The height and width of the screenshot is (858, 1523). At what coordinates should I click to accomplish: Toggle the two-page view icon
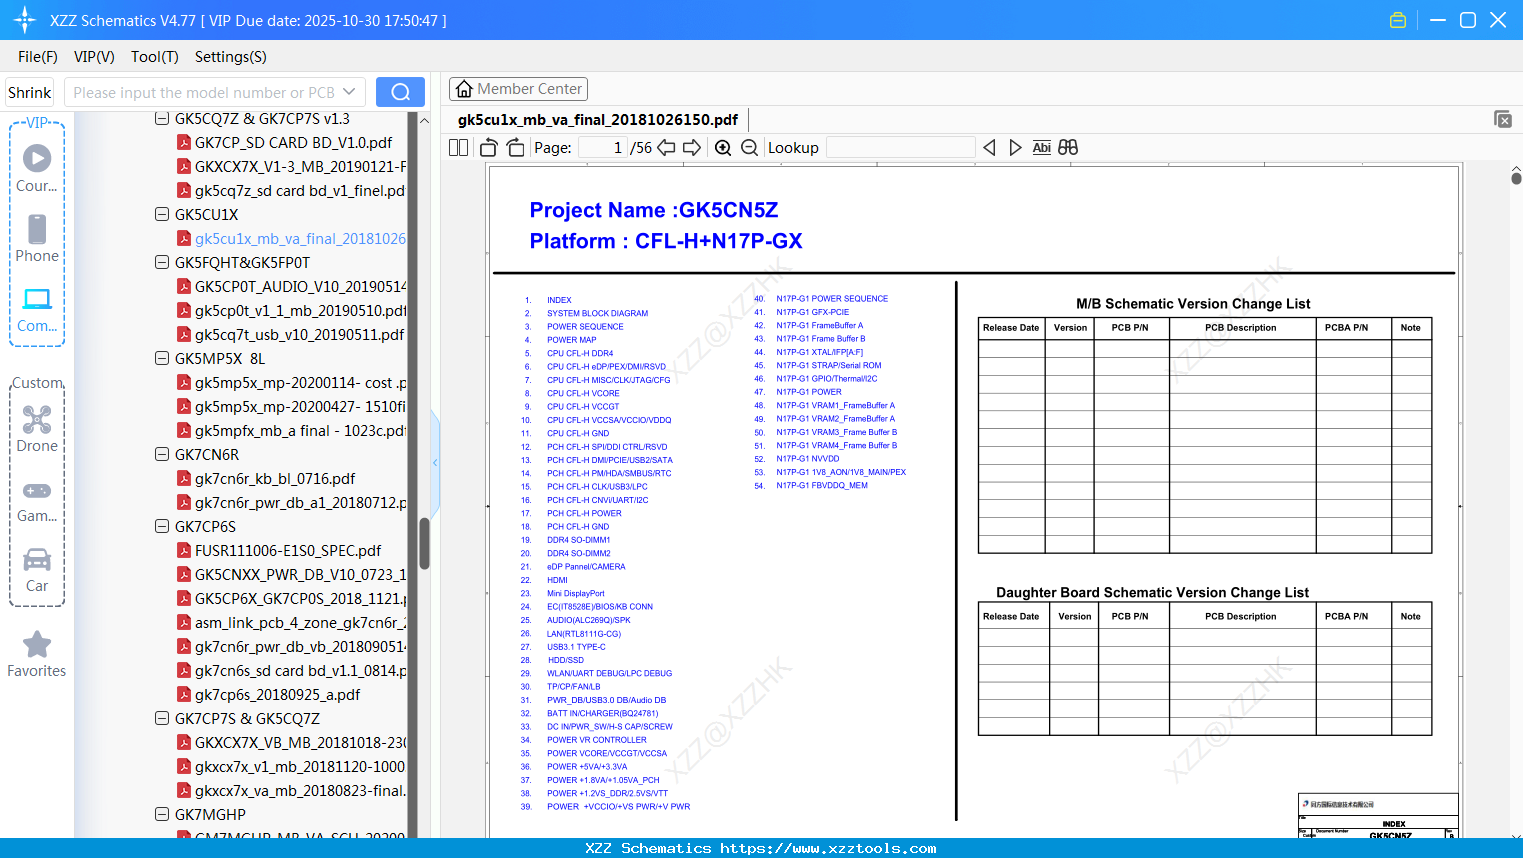458,148
